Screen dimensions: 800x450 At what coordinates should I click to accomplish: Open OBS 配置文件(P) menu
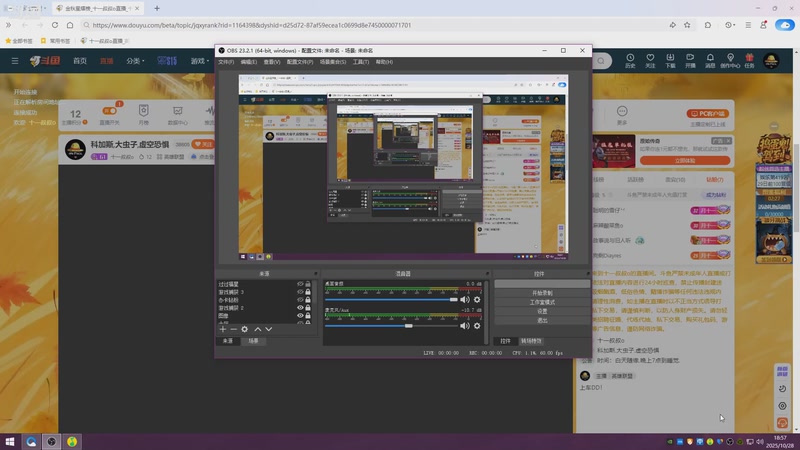click(299, 62)
